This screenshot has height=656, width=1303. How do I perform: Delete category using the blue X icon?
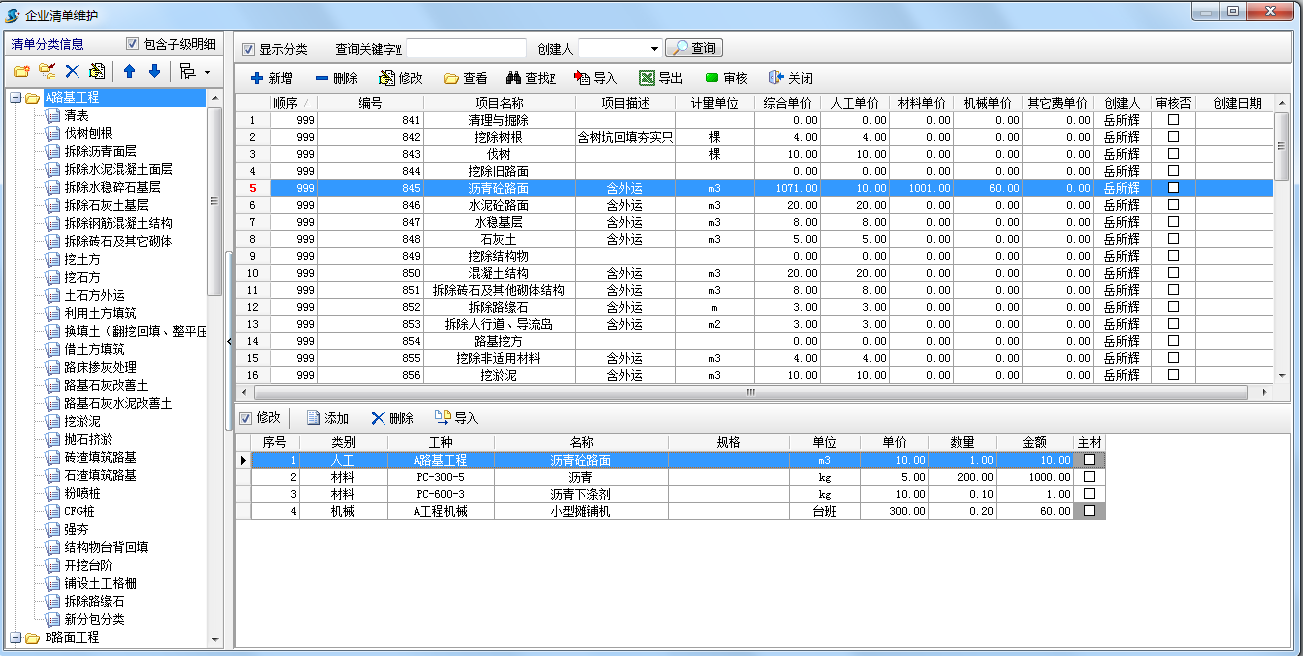point(71,69)
